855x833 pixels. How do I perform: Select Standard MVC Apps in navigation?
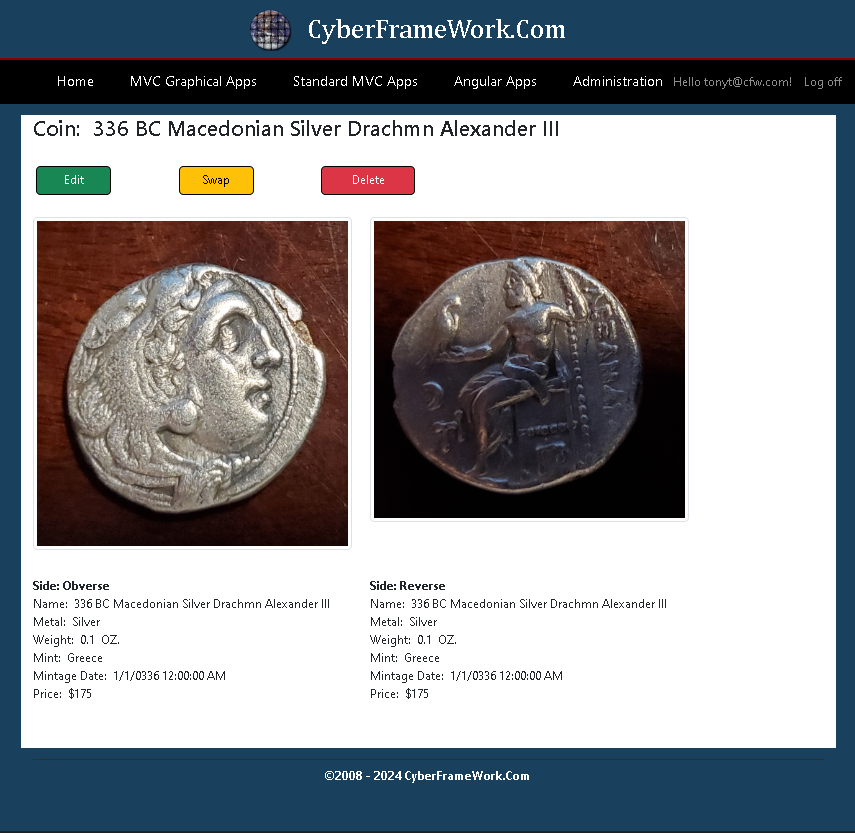point(355,81)
